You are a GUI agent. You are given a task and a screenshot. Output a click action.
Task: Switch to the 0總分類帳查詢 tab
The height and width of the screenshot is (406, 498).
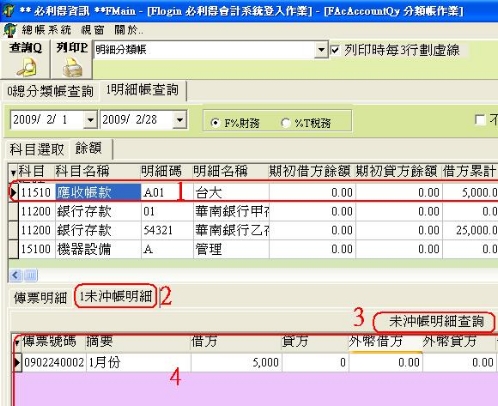50,91
